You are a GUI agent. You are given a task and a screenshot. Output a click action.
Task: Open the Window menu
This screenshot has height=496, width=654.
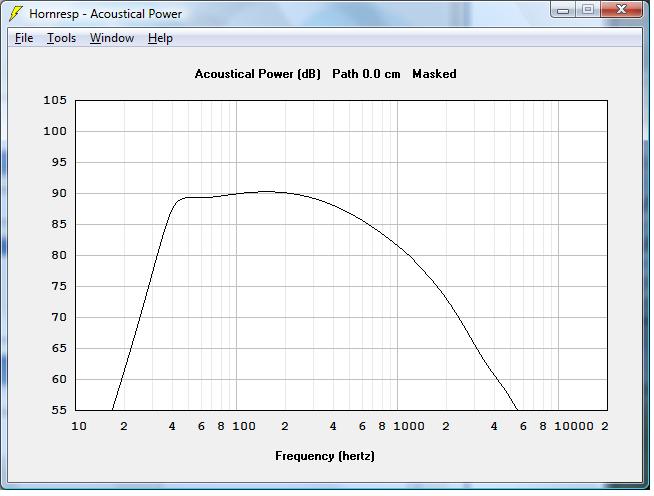112,38
